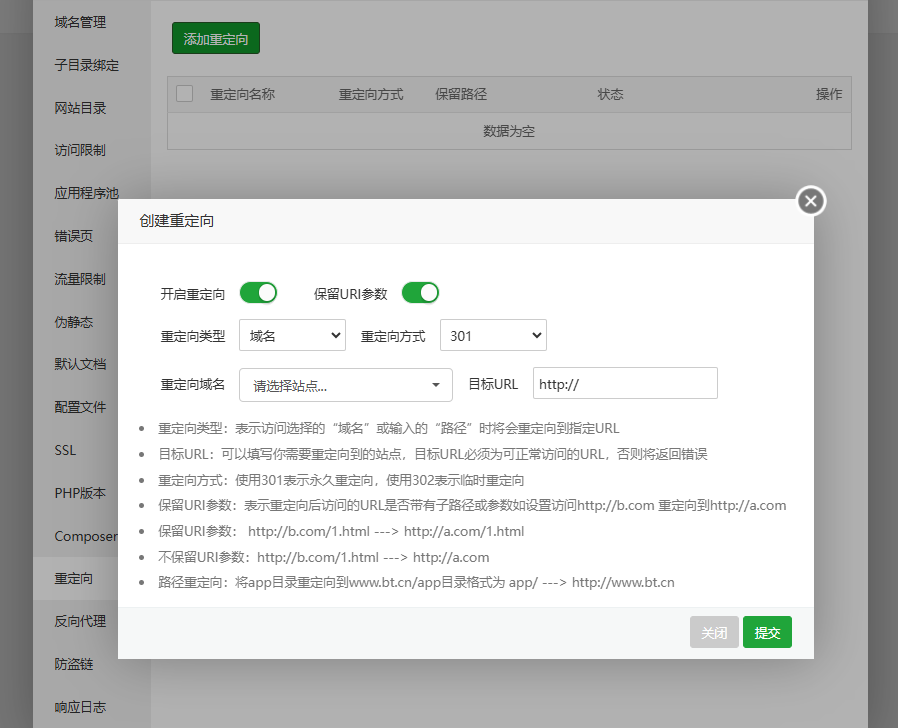The height and width of the screenshot is (728, 898).
Task: Click the 保留路径 column header
Action: tap(461, 94)
